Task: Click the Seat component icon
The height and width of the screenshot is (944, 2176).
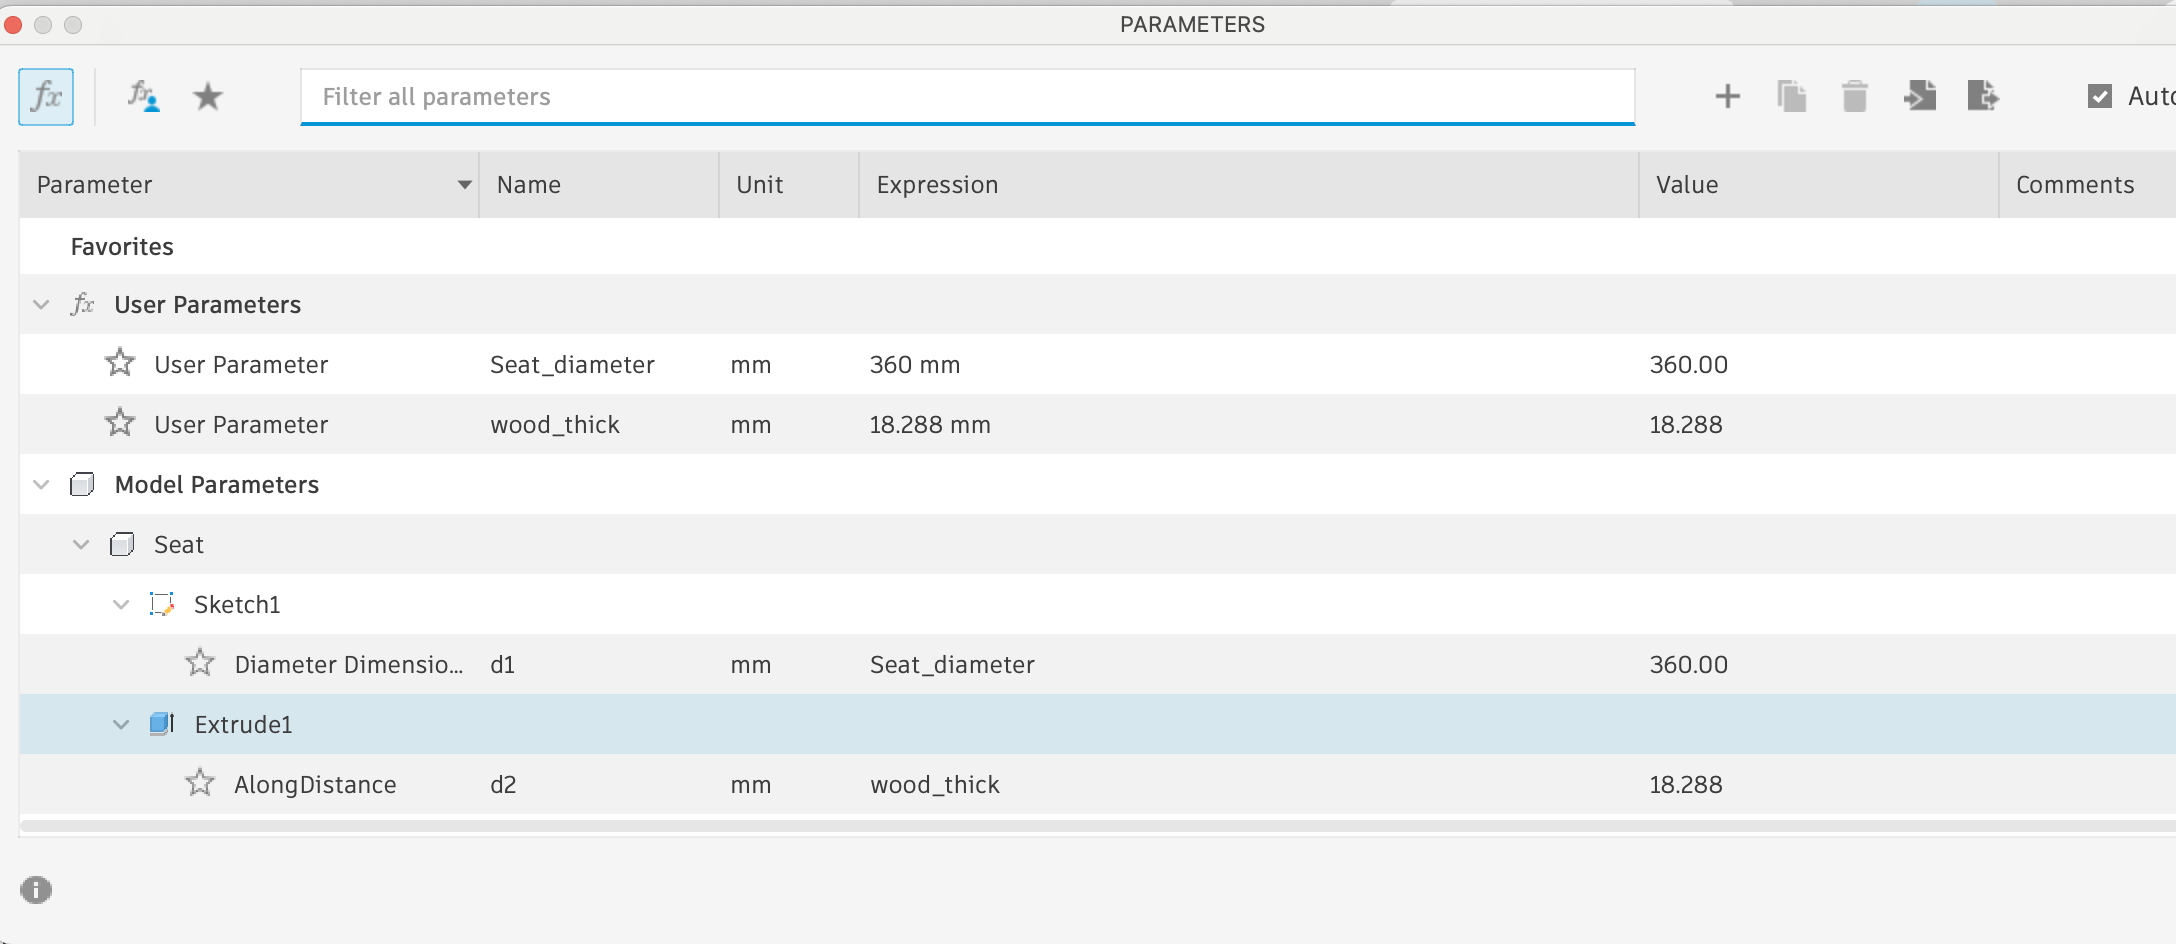Action: click(122, 544)
